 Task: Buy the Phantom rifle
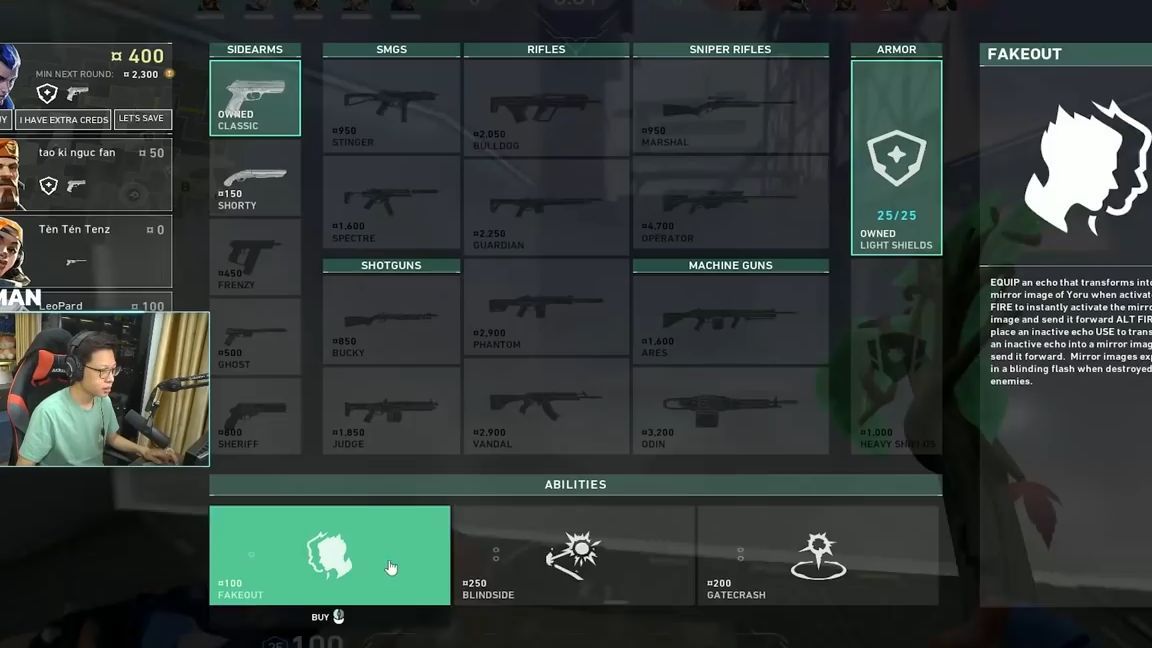[x=546, y=308]
